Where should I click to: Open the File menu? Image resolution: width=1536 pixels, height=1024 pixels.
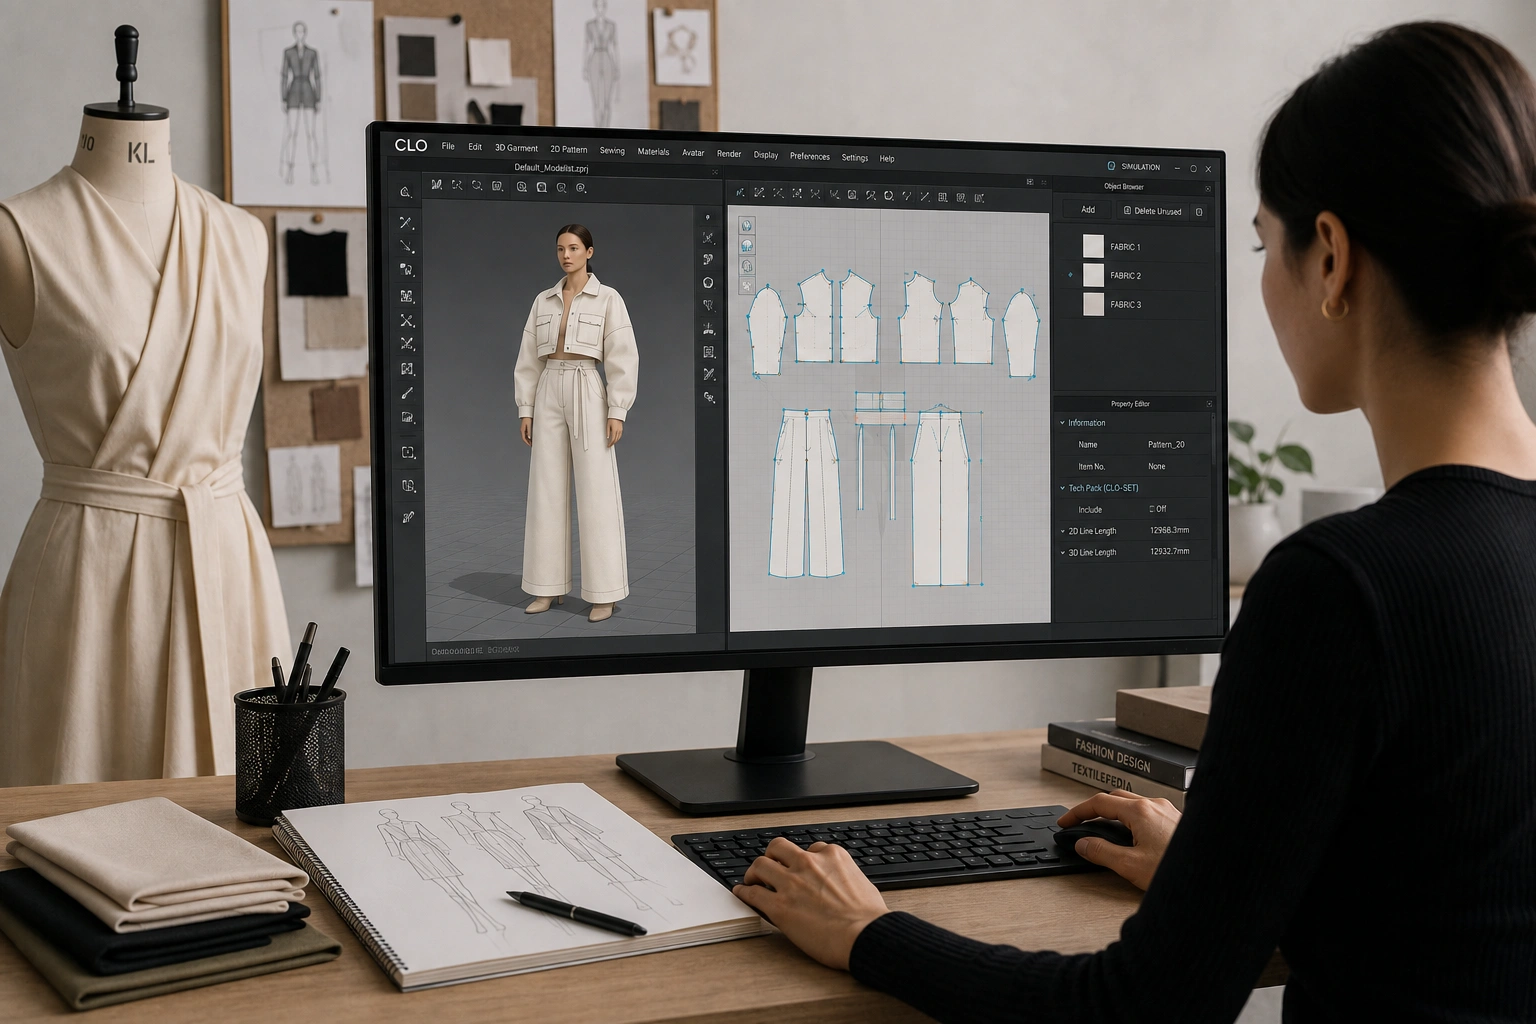[448, 146]
